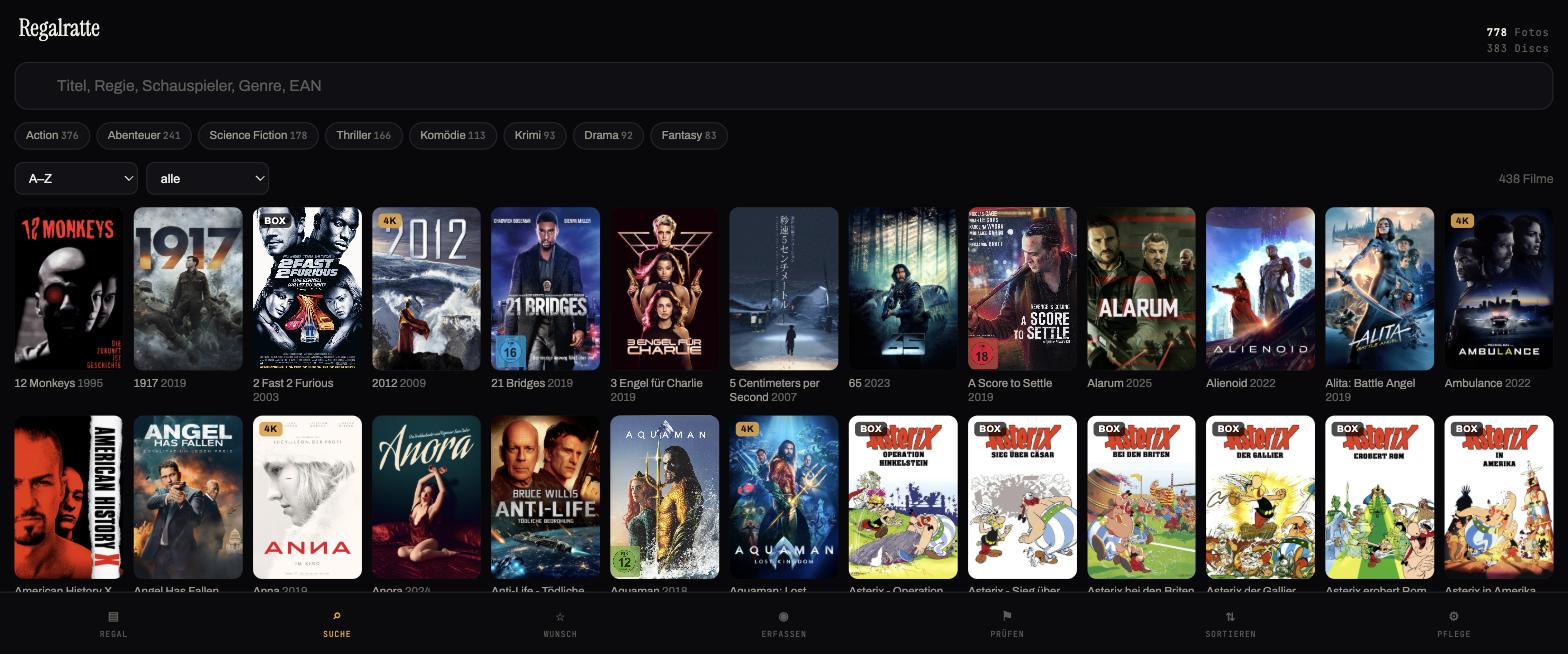Filter by Action genre chip
1568x654 pixels.
pyautogui.click(x=52, y=135)
